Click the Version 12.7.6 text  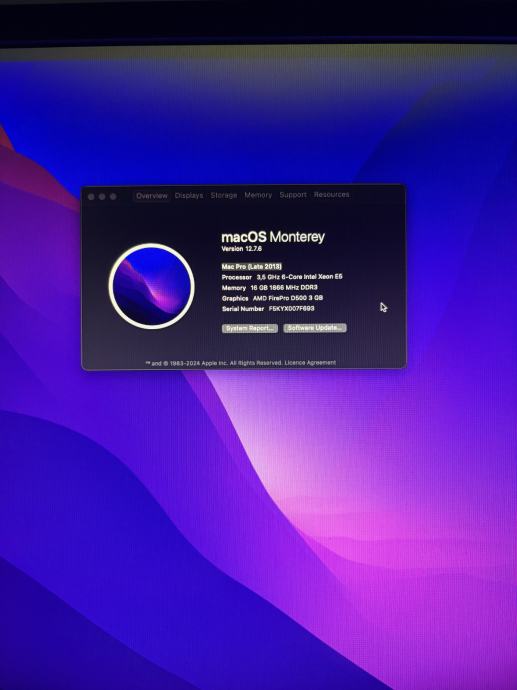pos(241,249)
